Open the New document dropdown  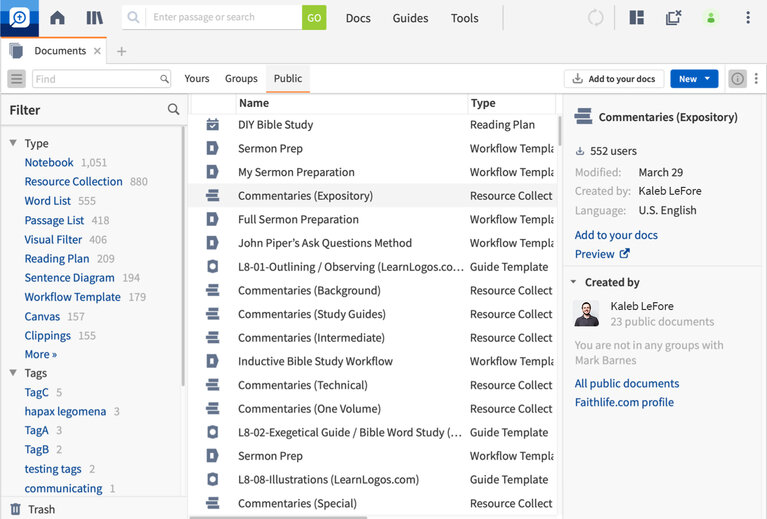click(x=693, y=79)
